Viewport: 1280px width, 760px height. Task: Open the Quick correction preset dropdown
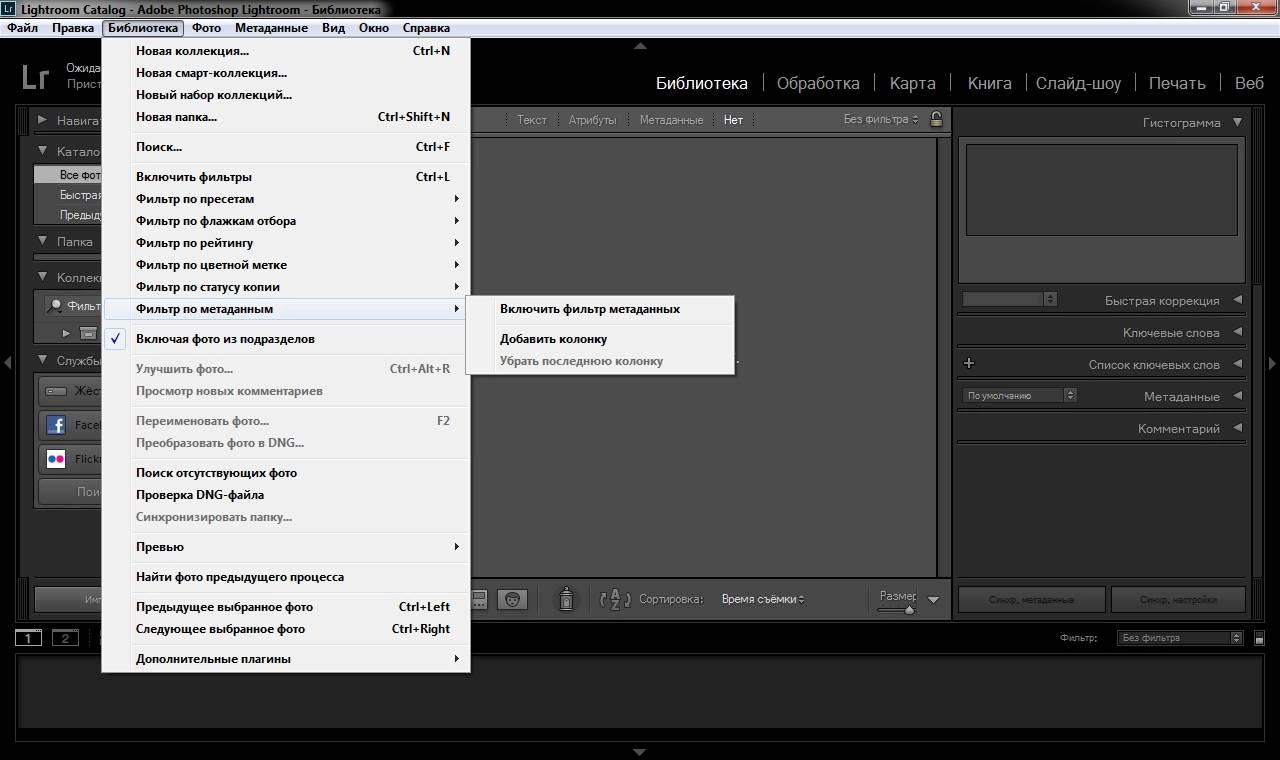click(1009, 299)
